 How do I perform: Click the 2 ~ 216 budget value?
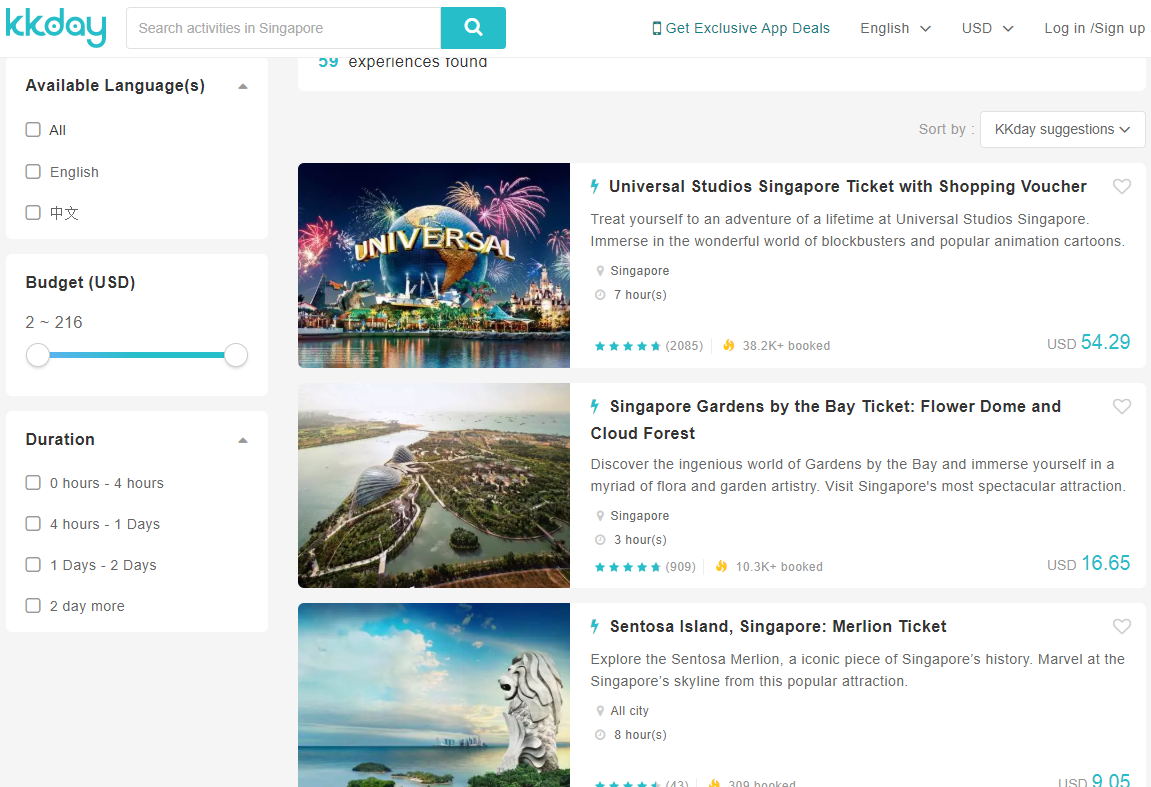coord(54,322)
